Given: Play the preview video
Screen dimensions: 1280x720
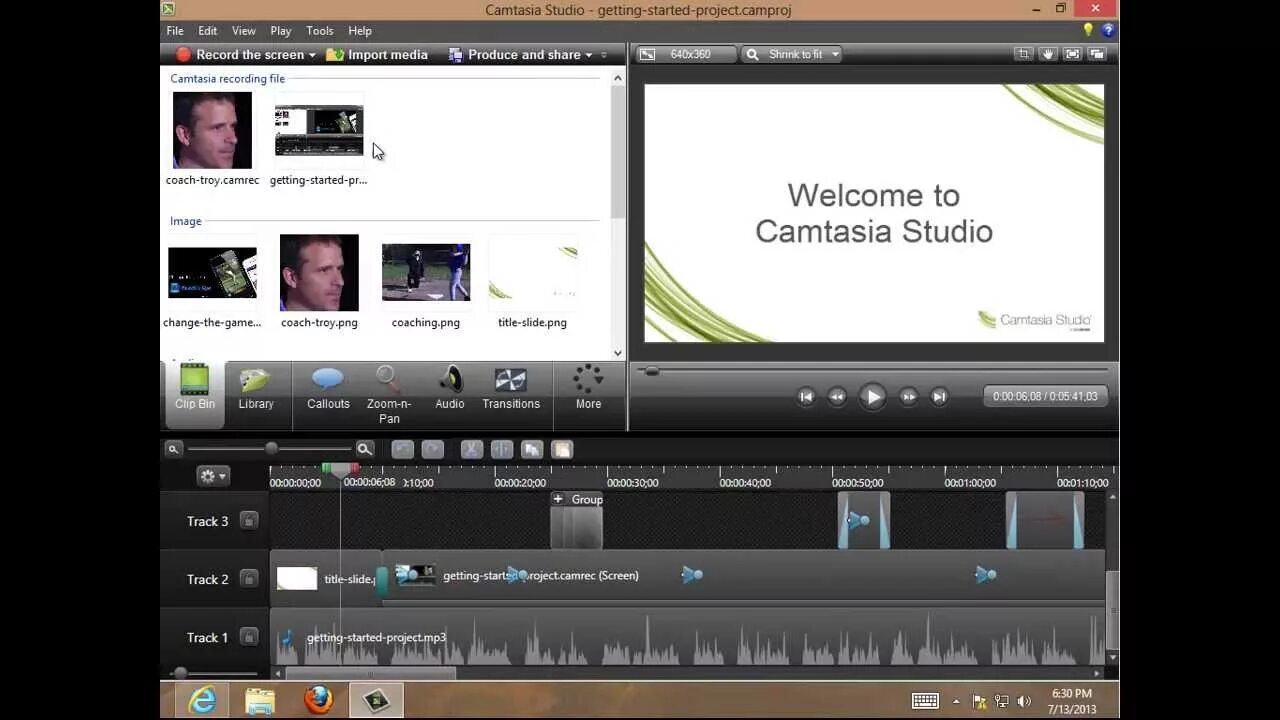Looking at the screenshot, I should coord(872,397).
